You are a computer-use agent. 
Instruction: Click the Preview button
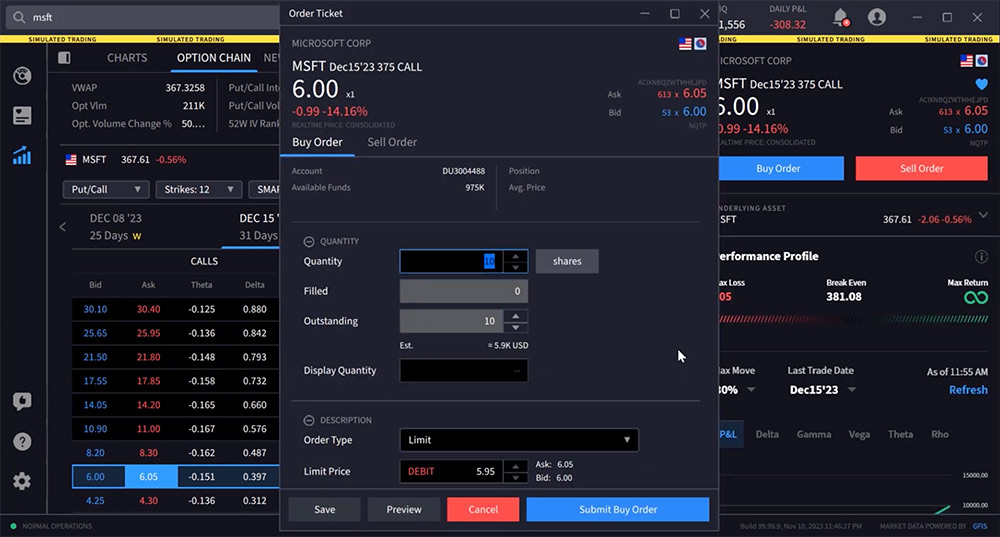pyautogui.click(x=404, y=510)
